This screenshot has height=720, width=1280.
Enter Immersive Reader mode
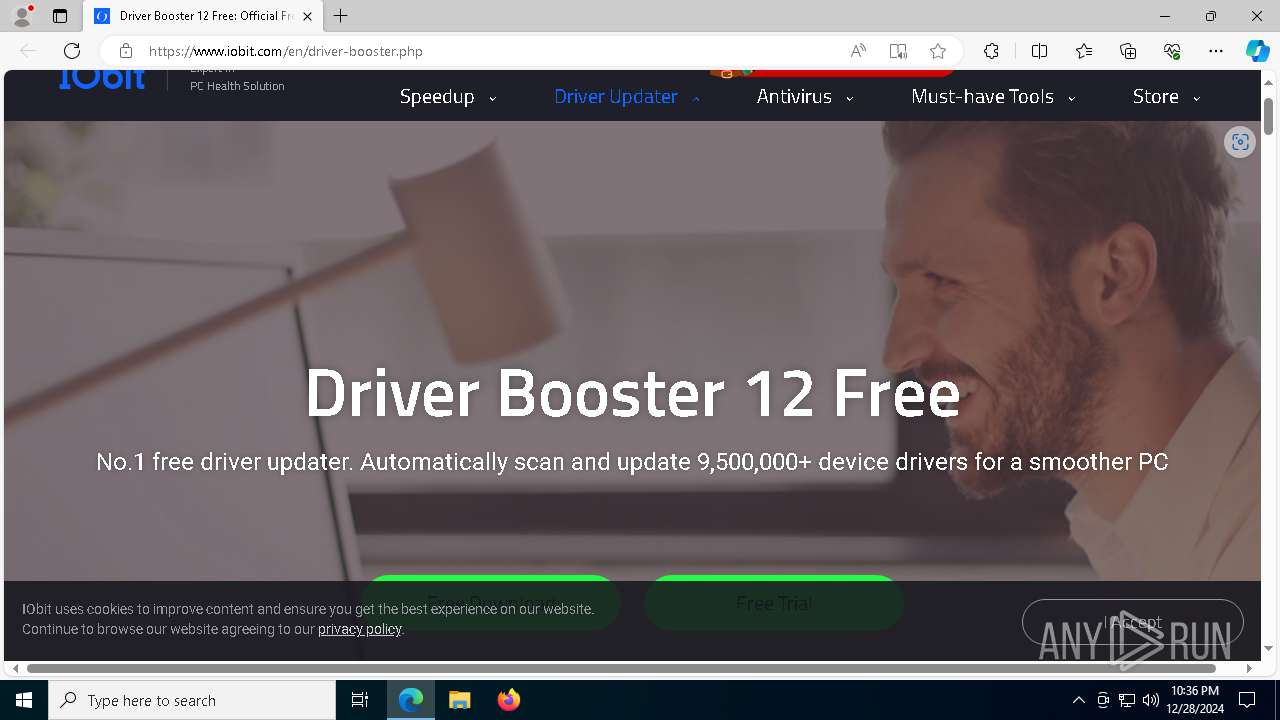pyautogui.click(x=898, y=51)
